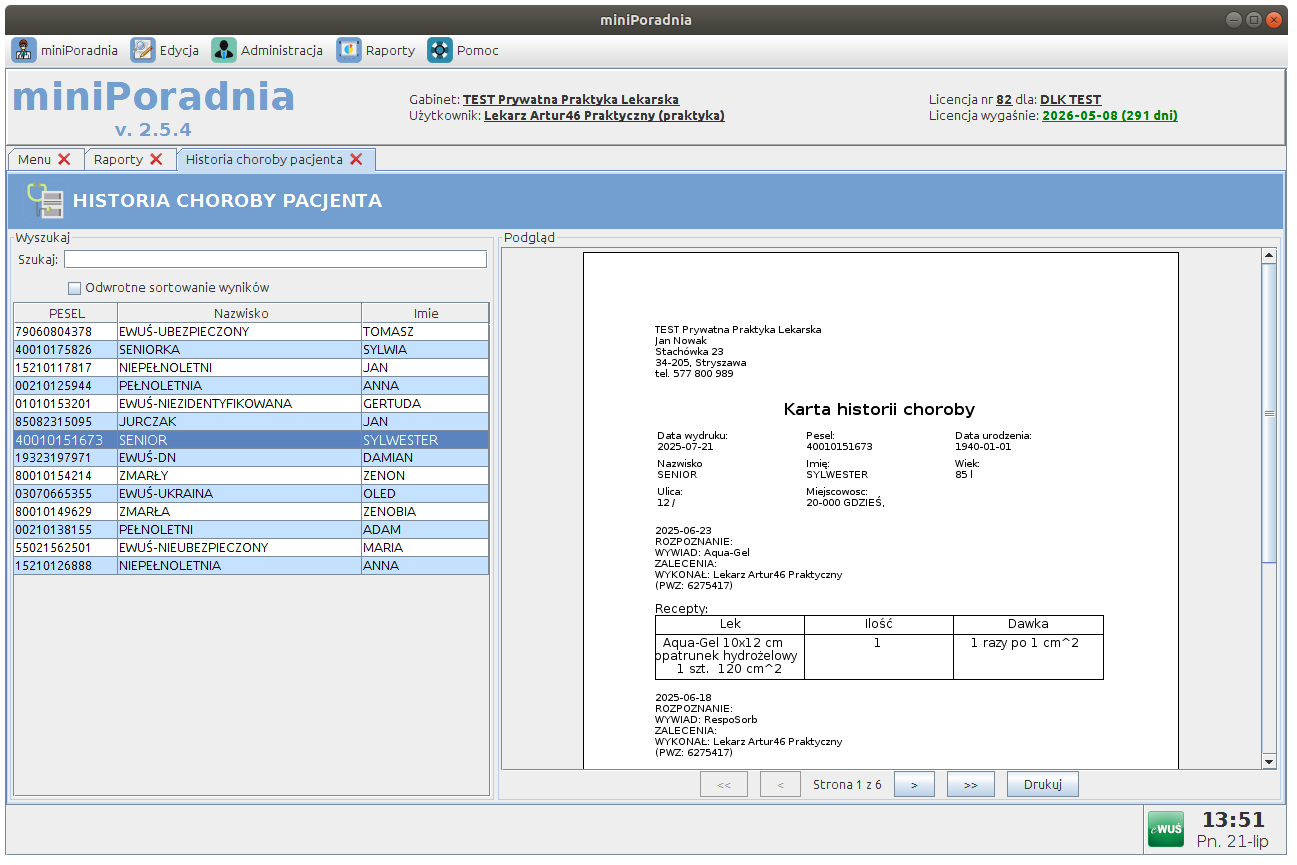Screen dimensions: 1297x865
Task: Click the Raporty chart icon
Action: pos(349,50)
